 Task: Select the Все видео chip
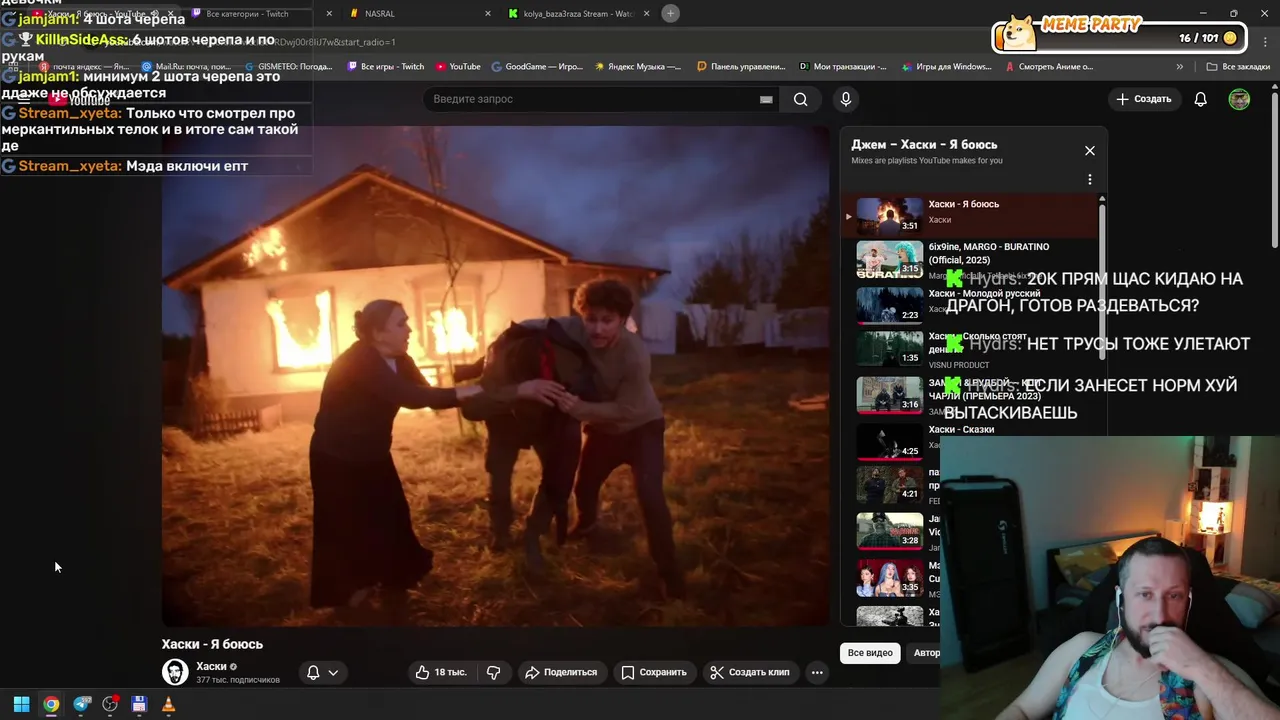click(x=870, y=653)
